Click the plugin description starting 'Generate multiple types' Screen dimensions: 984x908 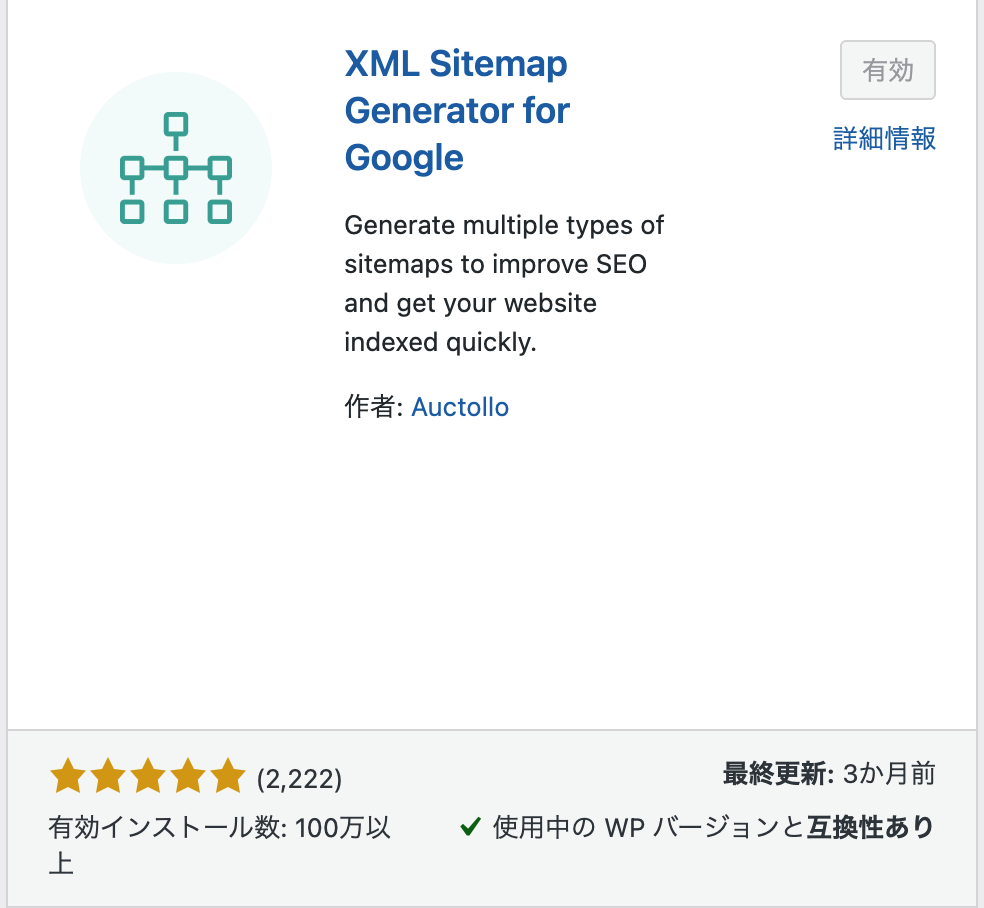click(x=504, y=284)
